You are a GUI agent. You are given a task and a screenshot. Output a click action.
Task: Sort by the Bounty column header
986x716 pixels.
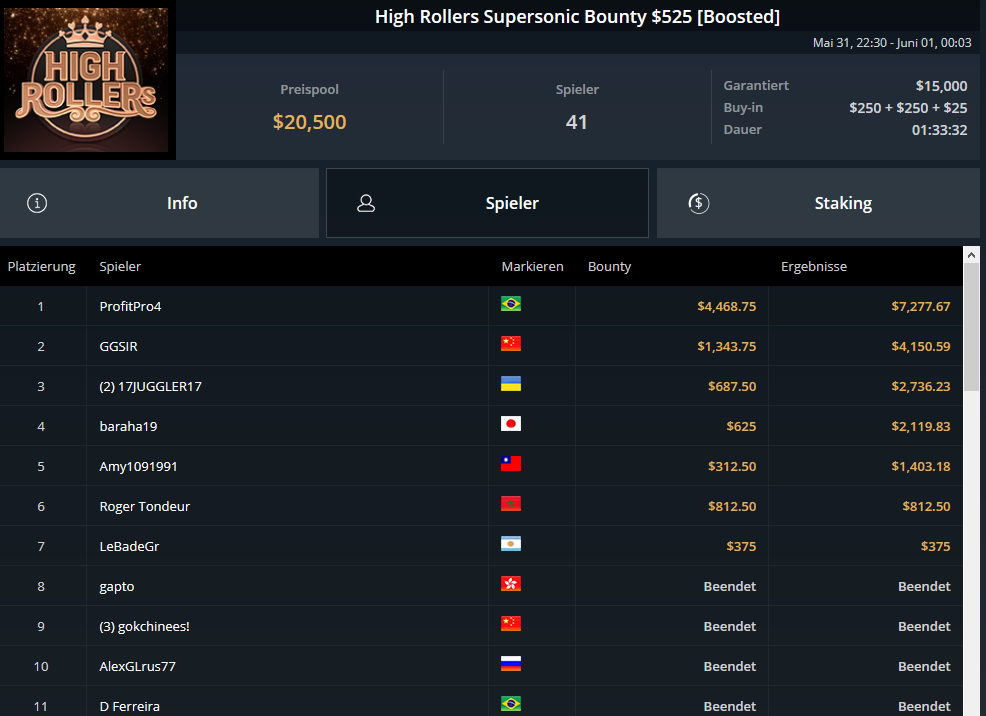point(609,267)
